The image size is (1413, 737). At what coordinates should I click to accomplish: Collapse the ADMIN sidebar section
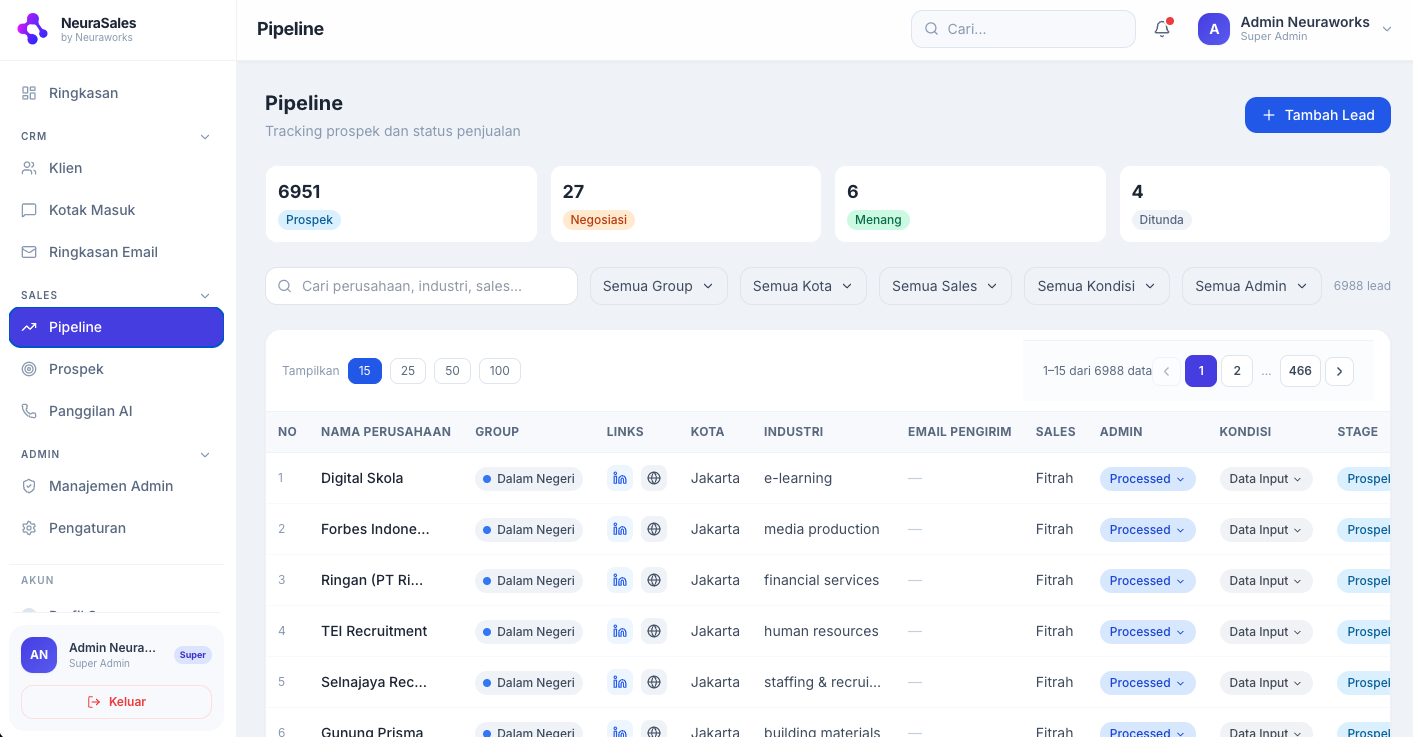click(205, 454)
